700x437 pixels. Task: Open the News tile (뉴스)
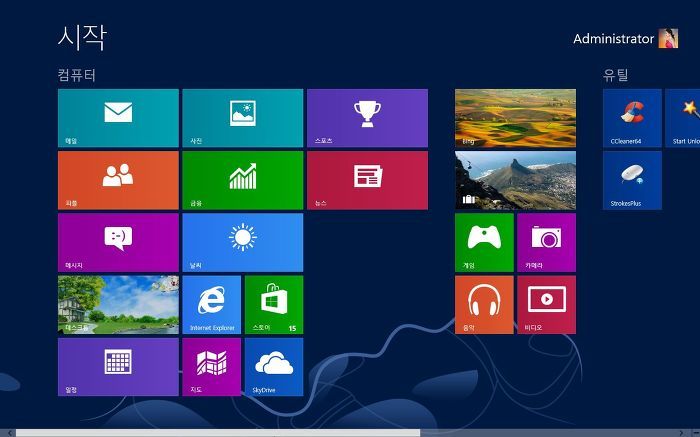pos(367,180)
